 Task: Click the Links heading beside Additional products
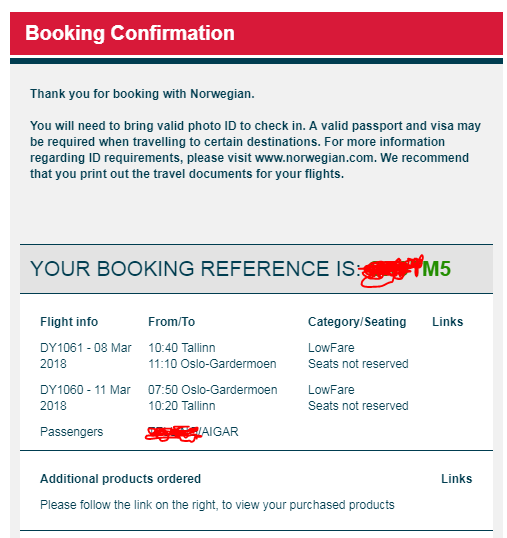click(457, 479)
